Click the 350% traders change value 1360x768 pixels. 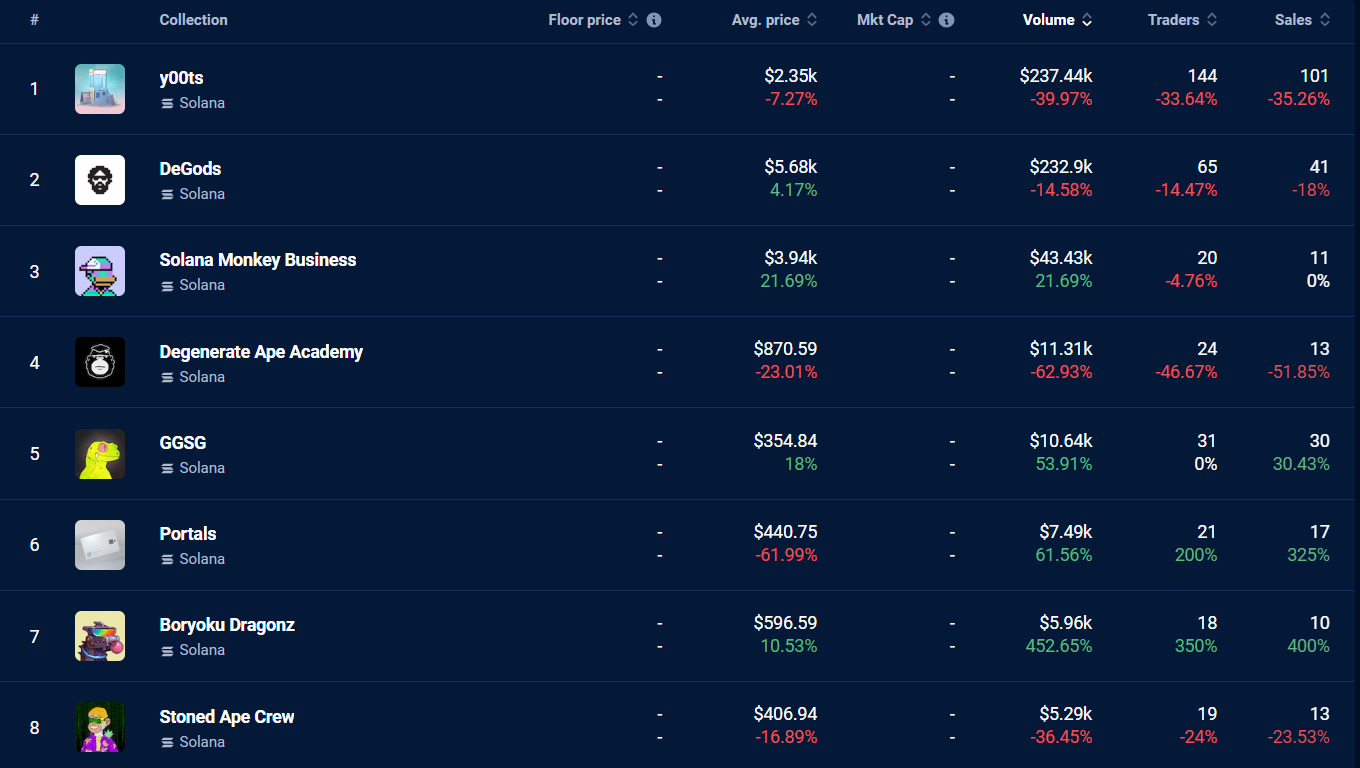coord(1196,646)
